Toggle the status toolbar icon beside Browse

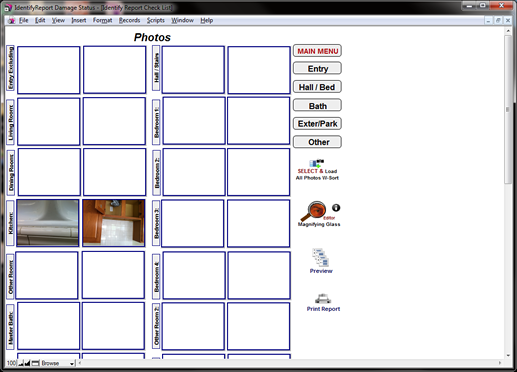[35, 363]
